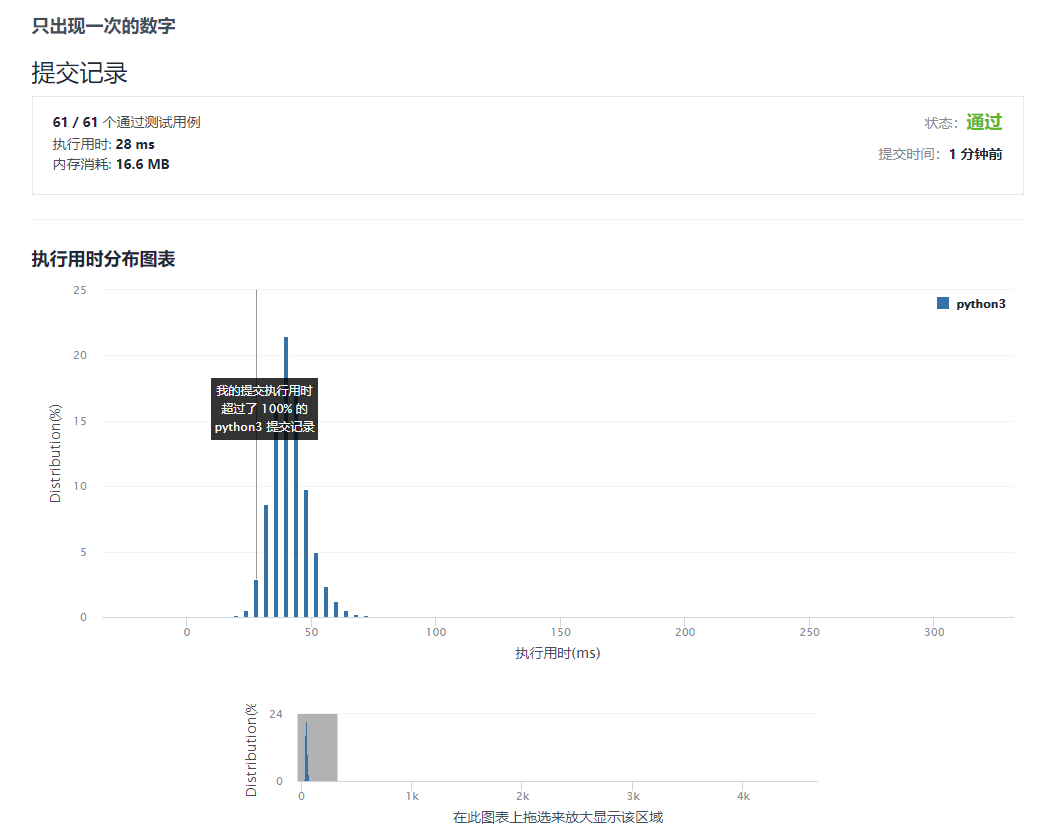This screenshot has width=1062, height=834.
Task: Select the gray range window in the mini chart
Action: coord(317,747)
